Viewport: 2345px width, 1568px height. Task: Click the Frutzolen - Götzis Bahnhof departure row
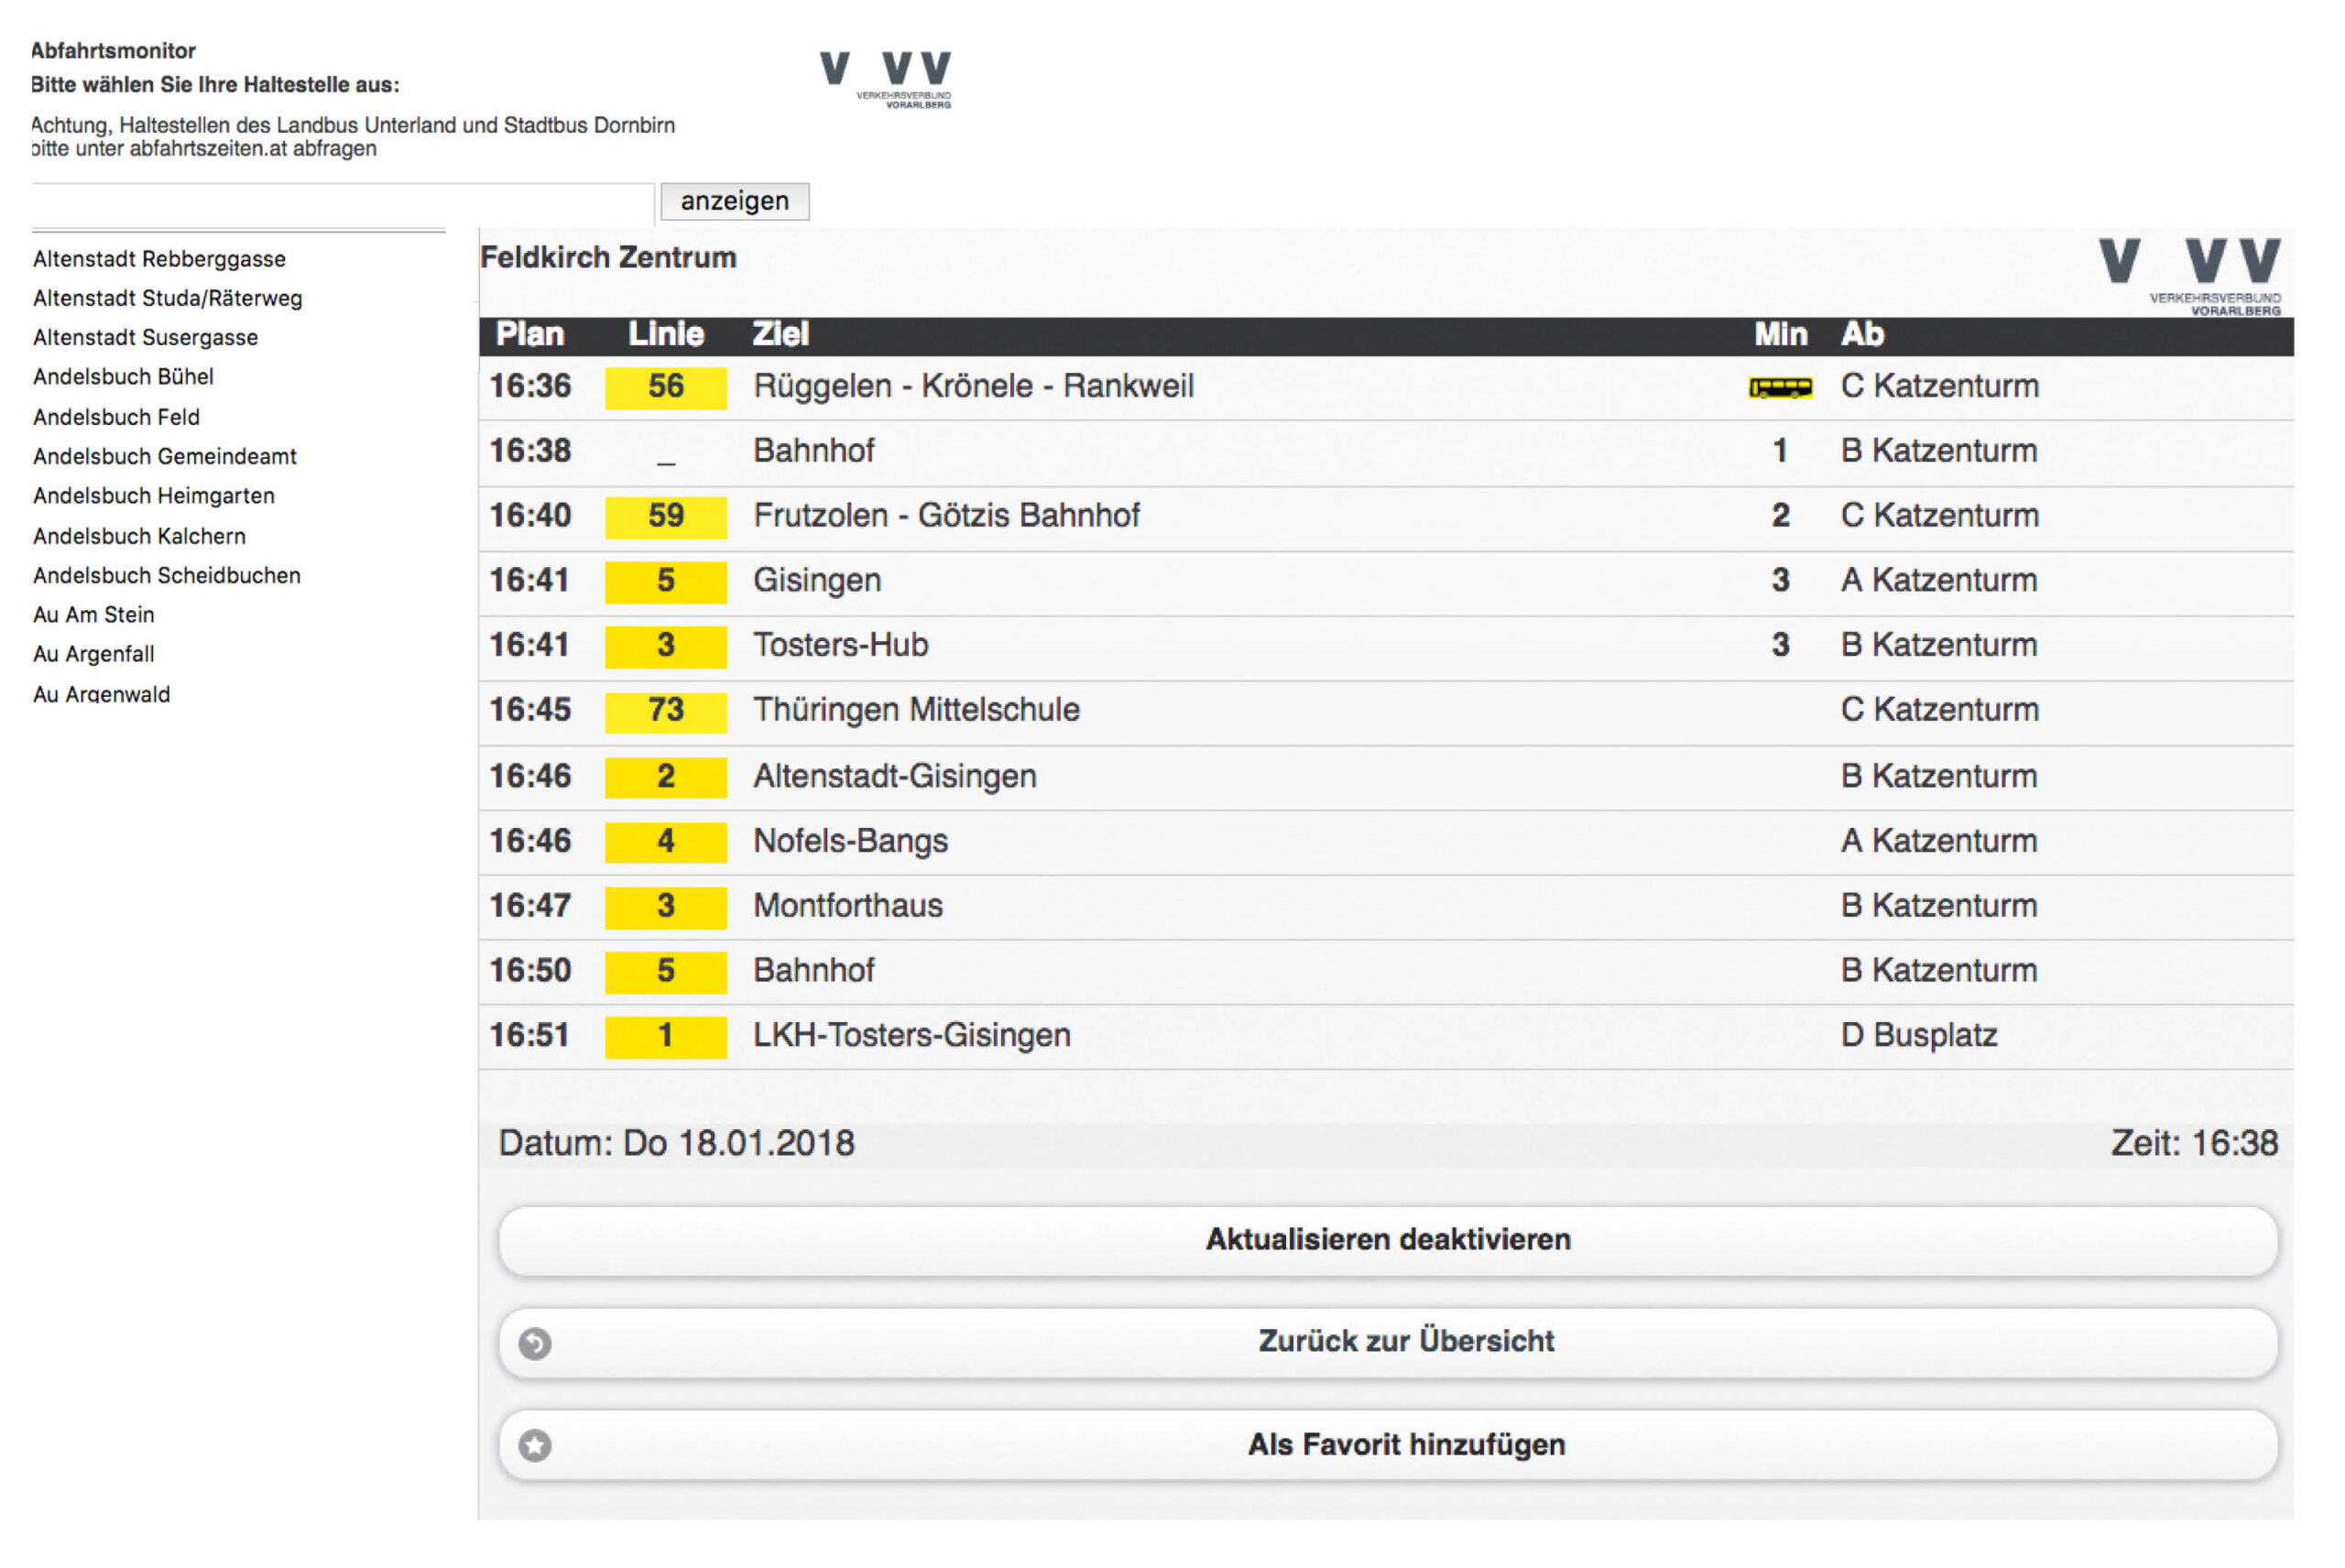pos(946,516)
